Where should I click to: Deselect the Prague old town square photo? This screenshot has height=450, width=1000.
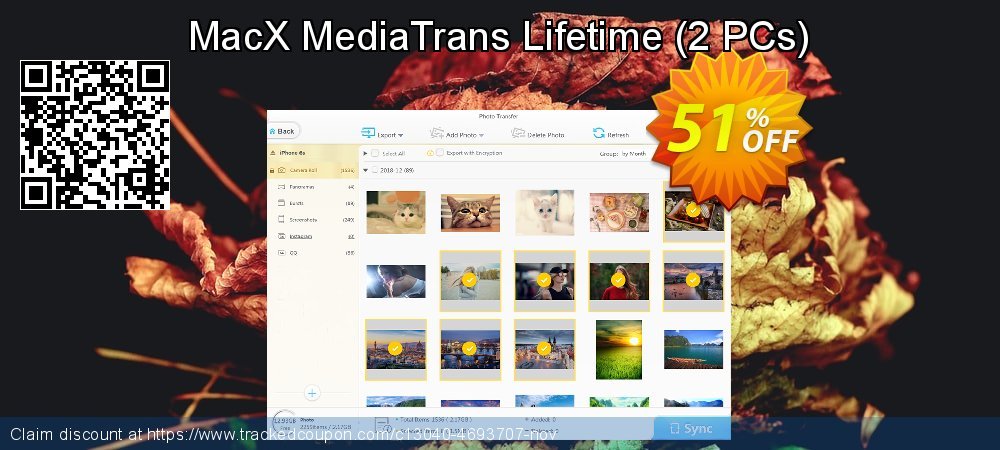point(544,349)
